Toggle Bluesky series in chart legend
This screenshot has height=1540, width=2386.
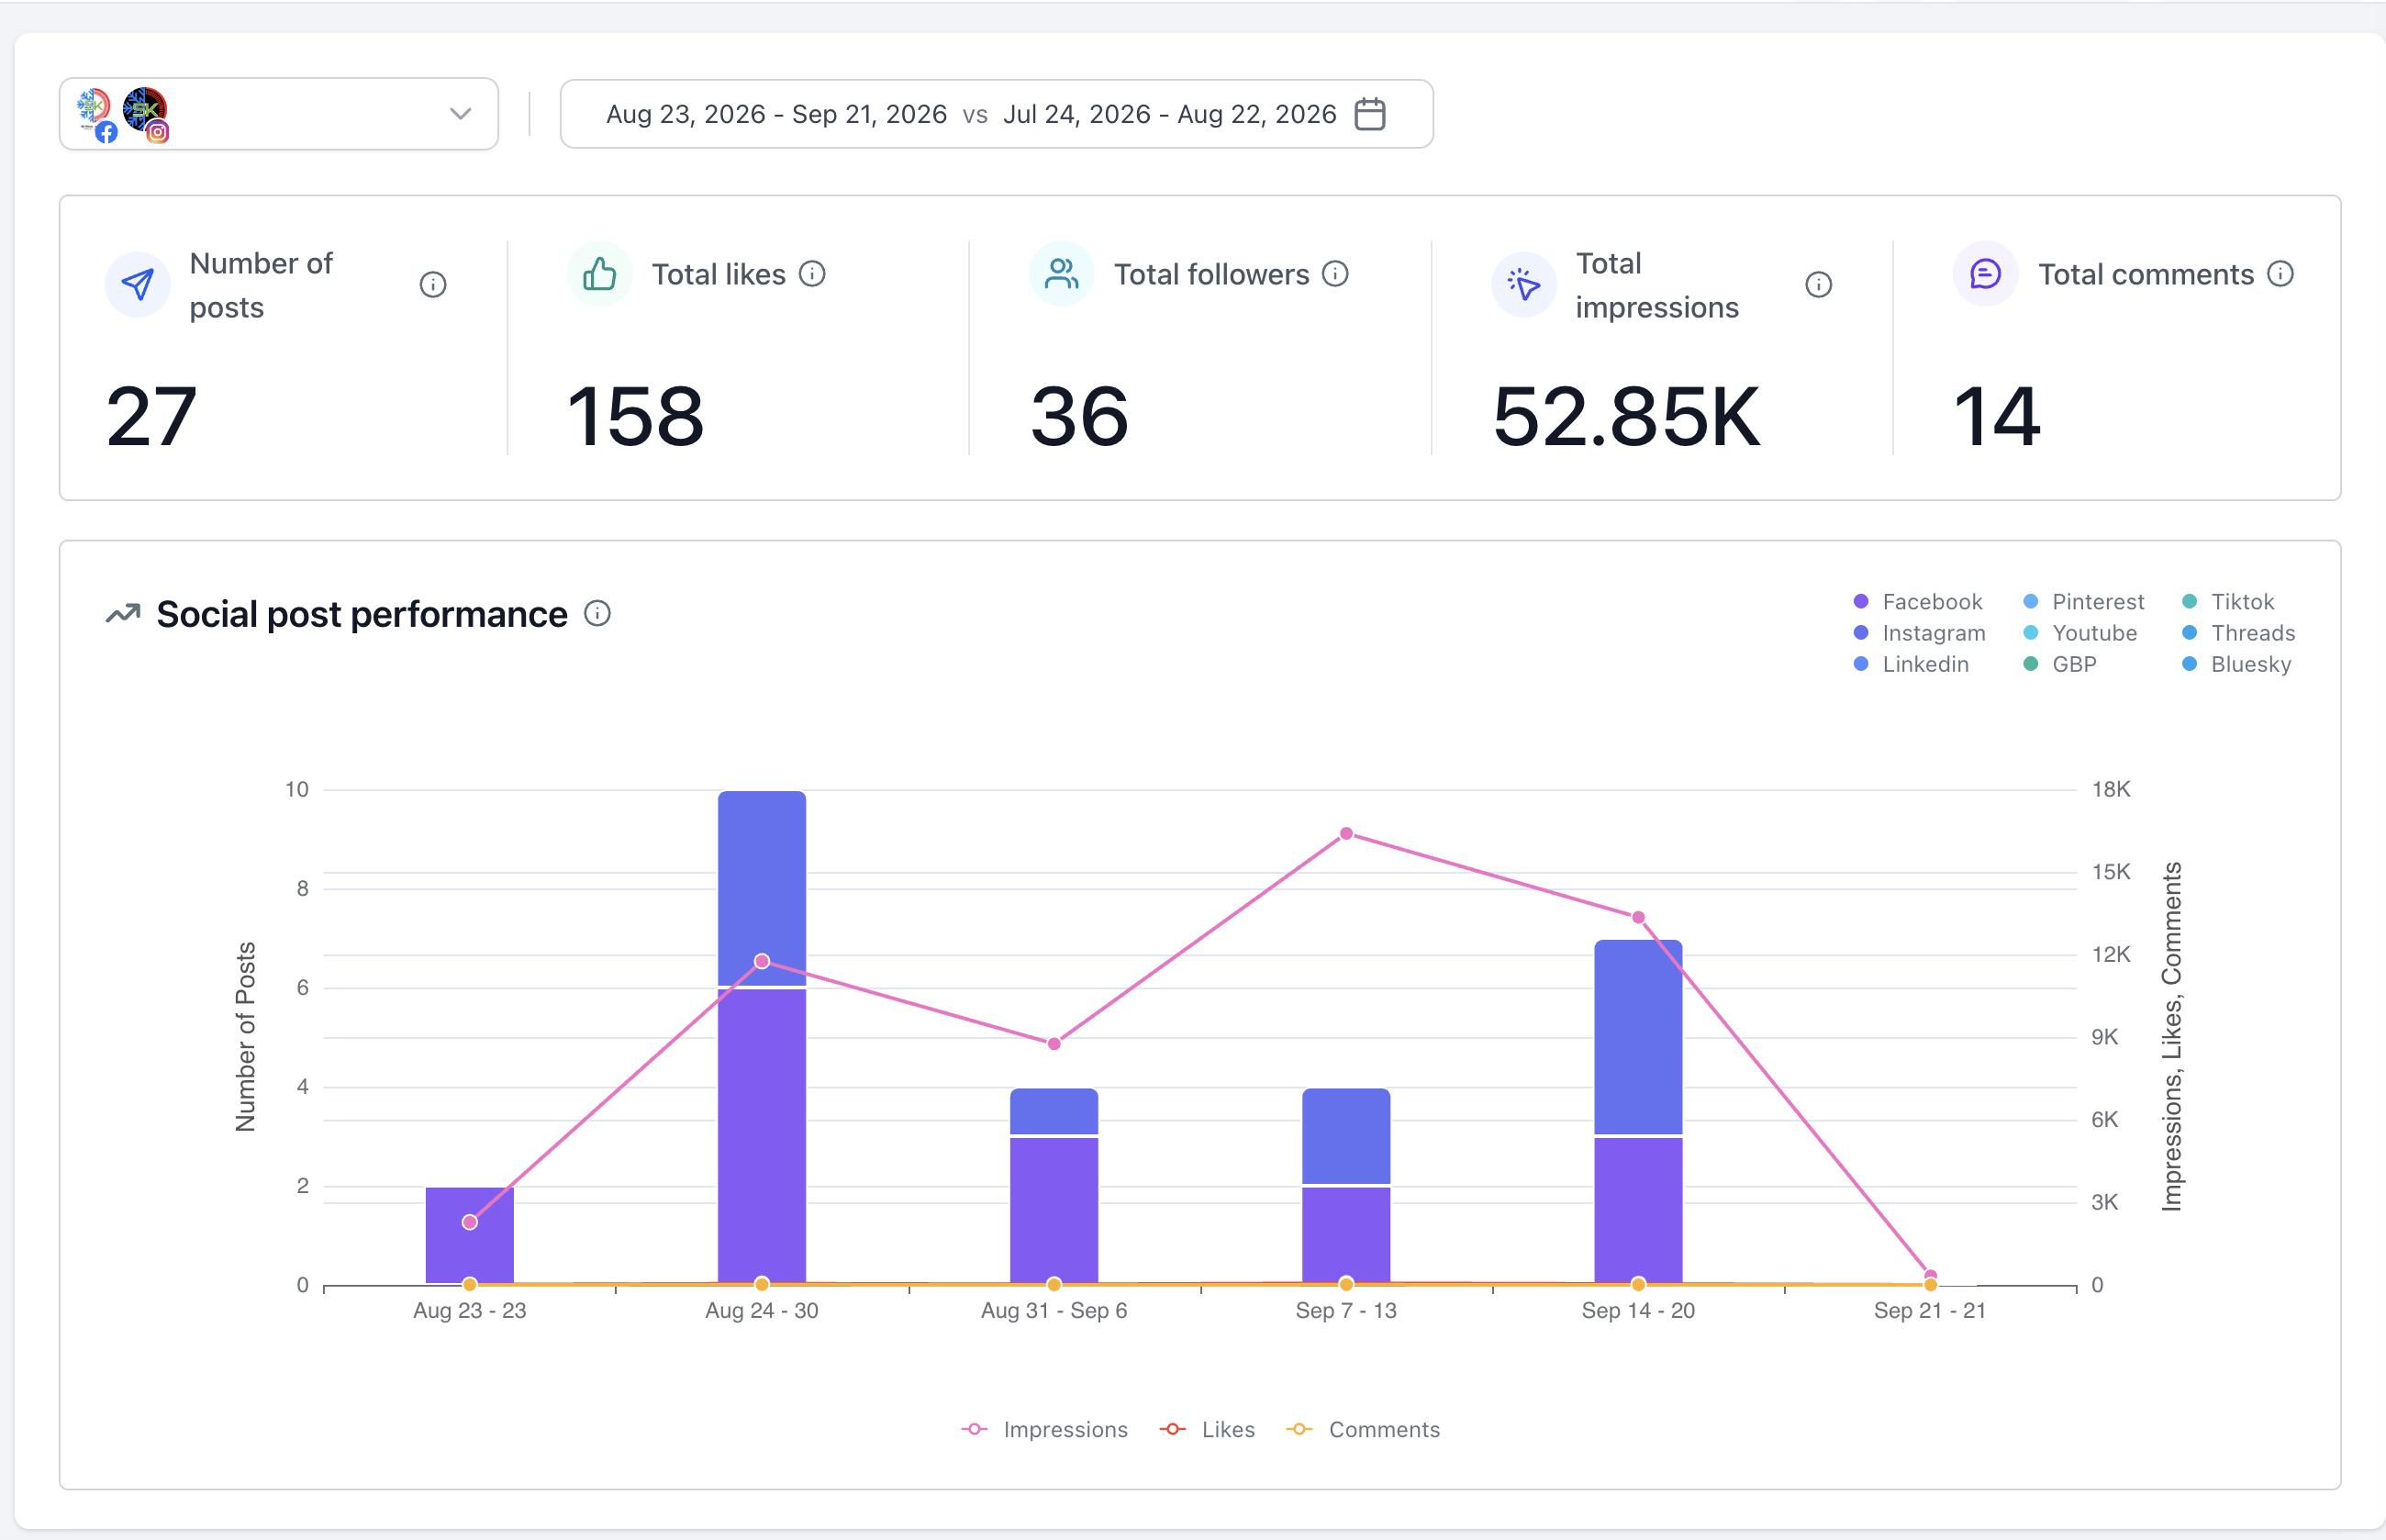(x=2236, y=664)
